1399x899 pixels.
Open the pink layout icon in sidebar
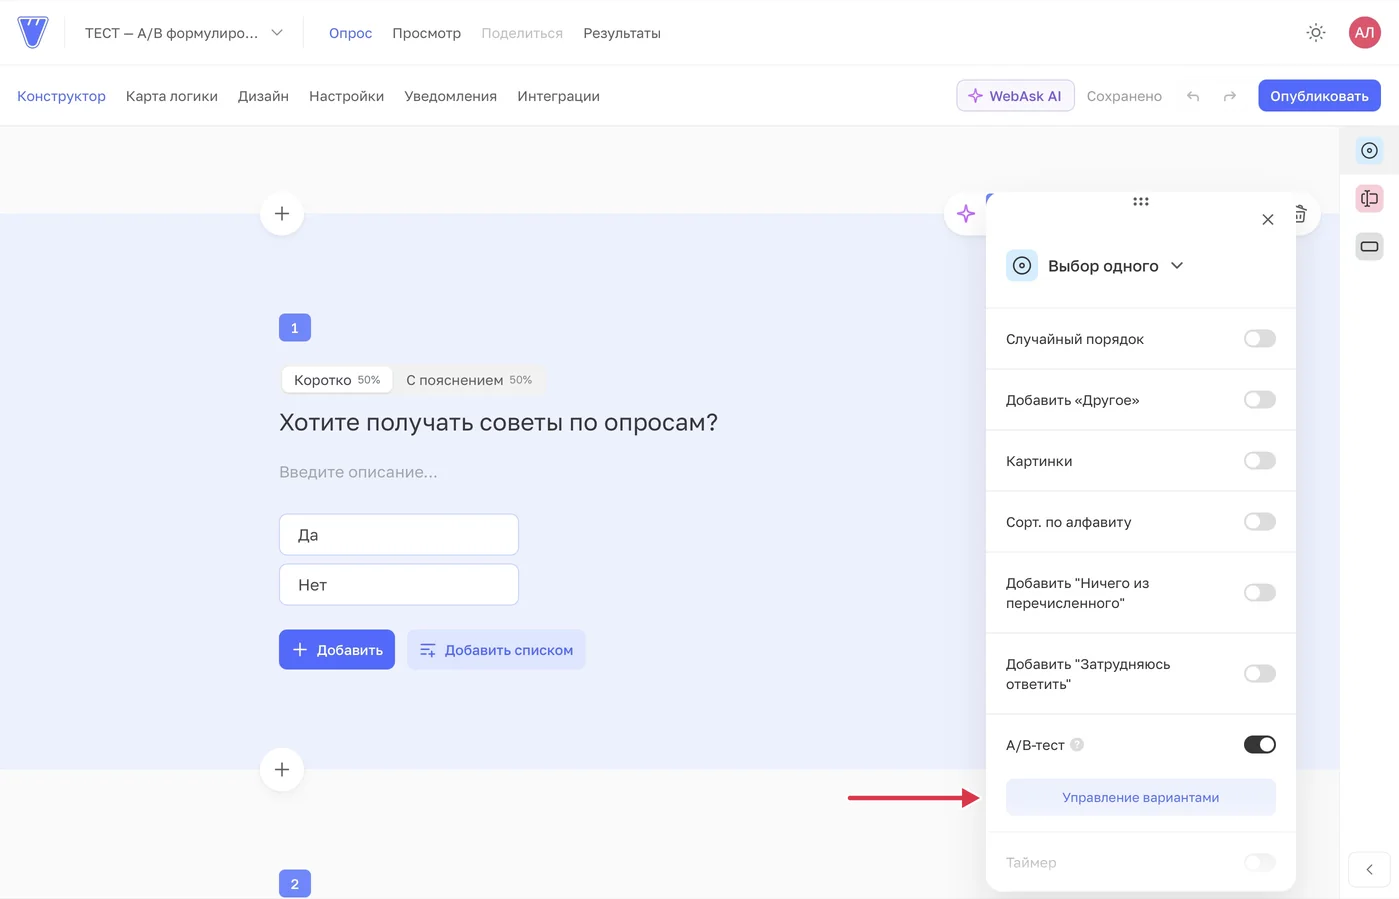coord(1370,199)
